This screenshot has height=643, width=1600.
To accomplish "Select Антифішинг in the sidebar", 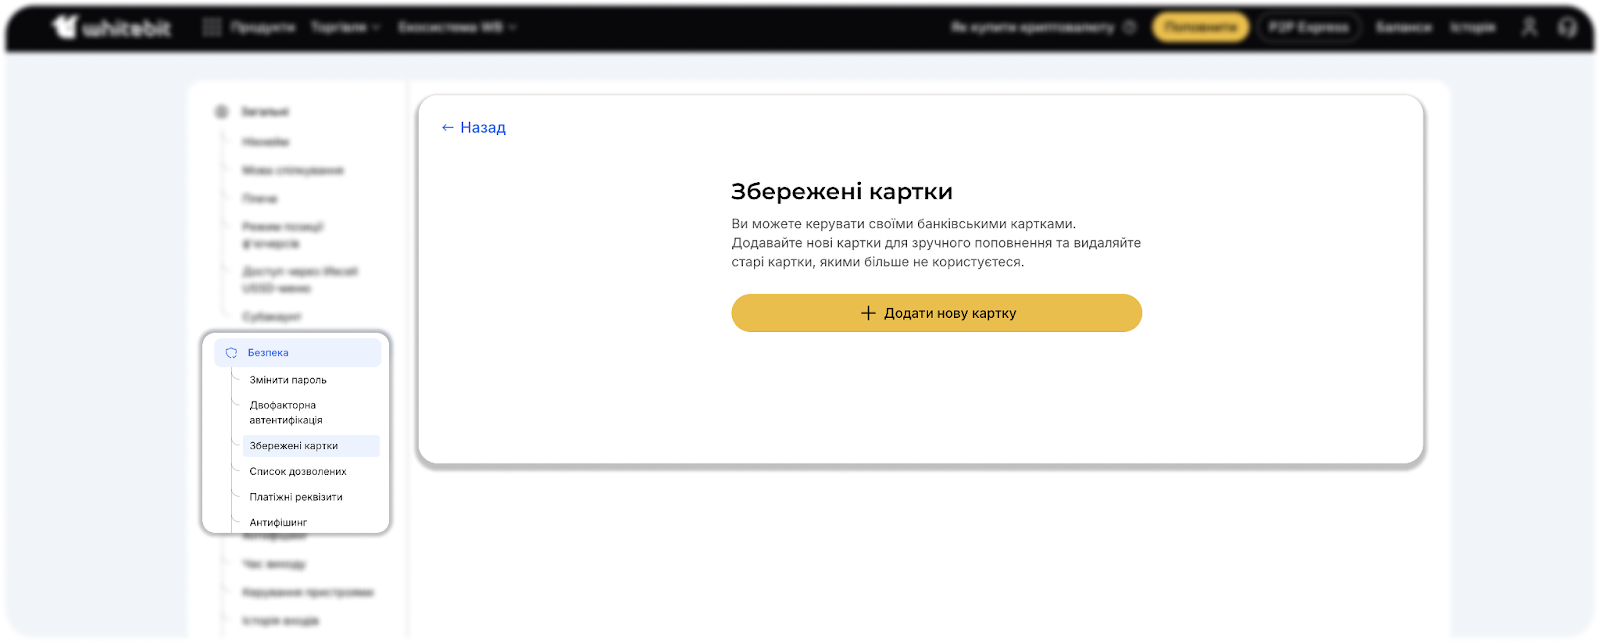I will 278,522.
